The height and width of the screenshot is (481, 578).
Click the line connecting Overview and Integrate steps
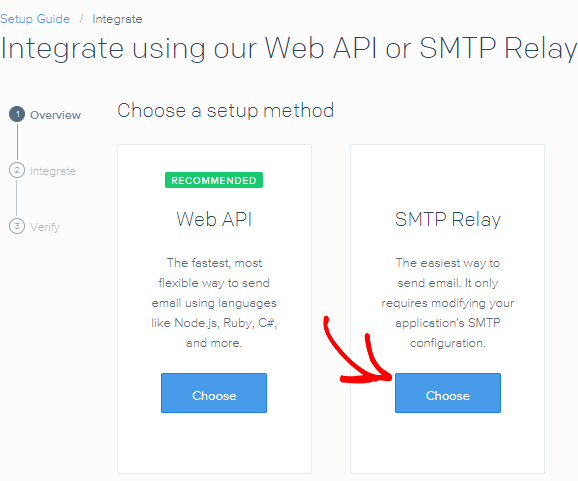(17, 142)
